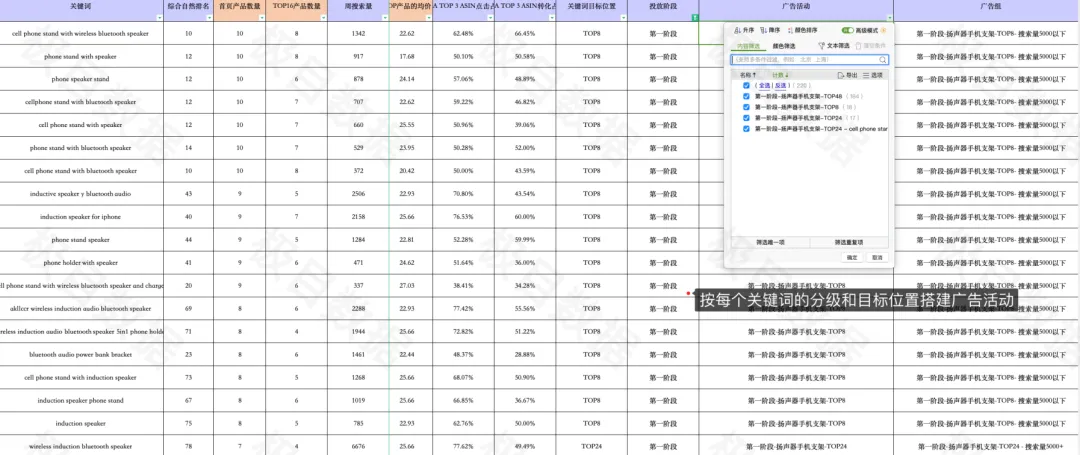Uncheck TOP24 - cell phone stand checkbox
The image size is (1080, 455).
pyautogui.click(x=747, y=128)
